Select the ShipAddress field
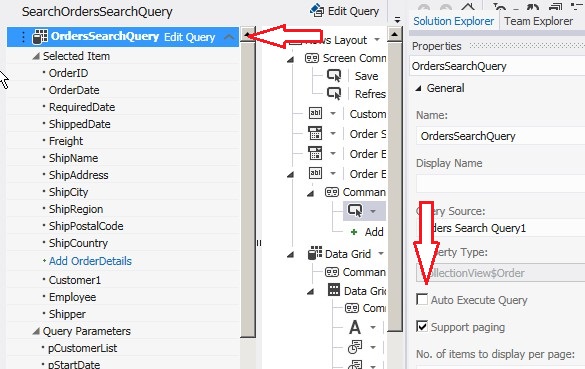 click(78, 175)
